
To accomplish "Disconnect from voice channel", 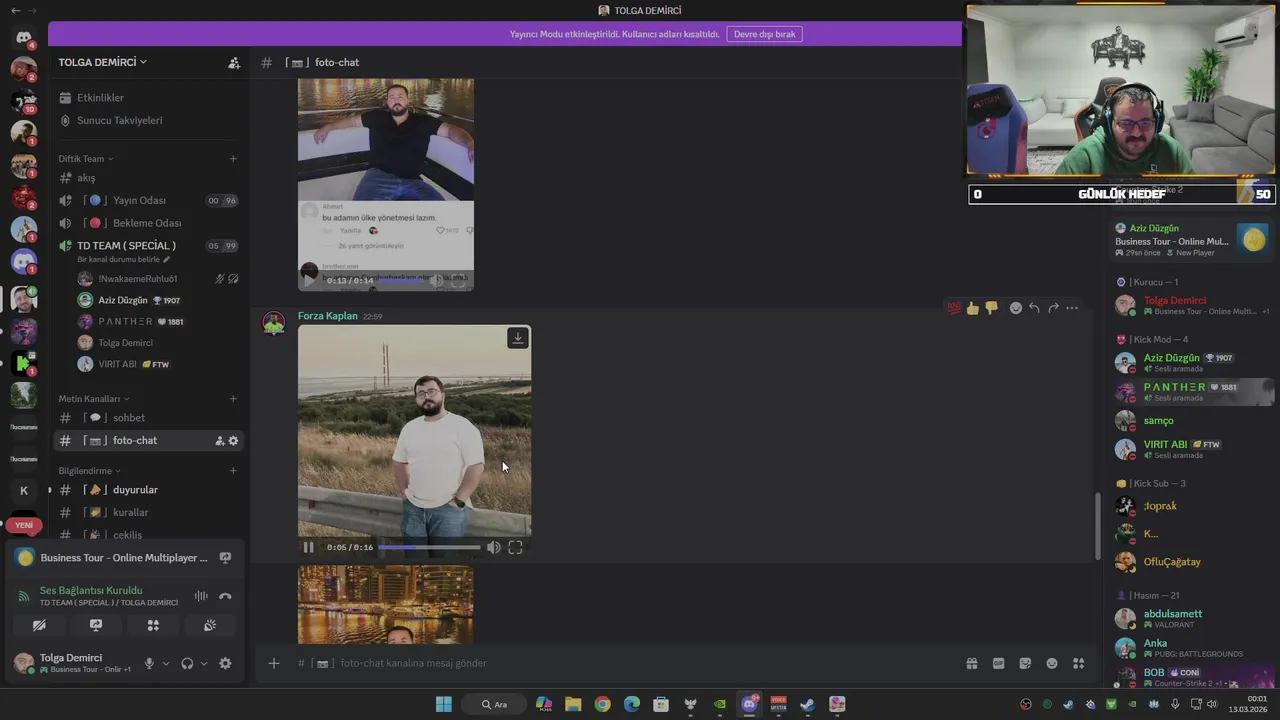I will click(225, 596).
